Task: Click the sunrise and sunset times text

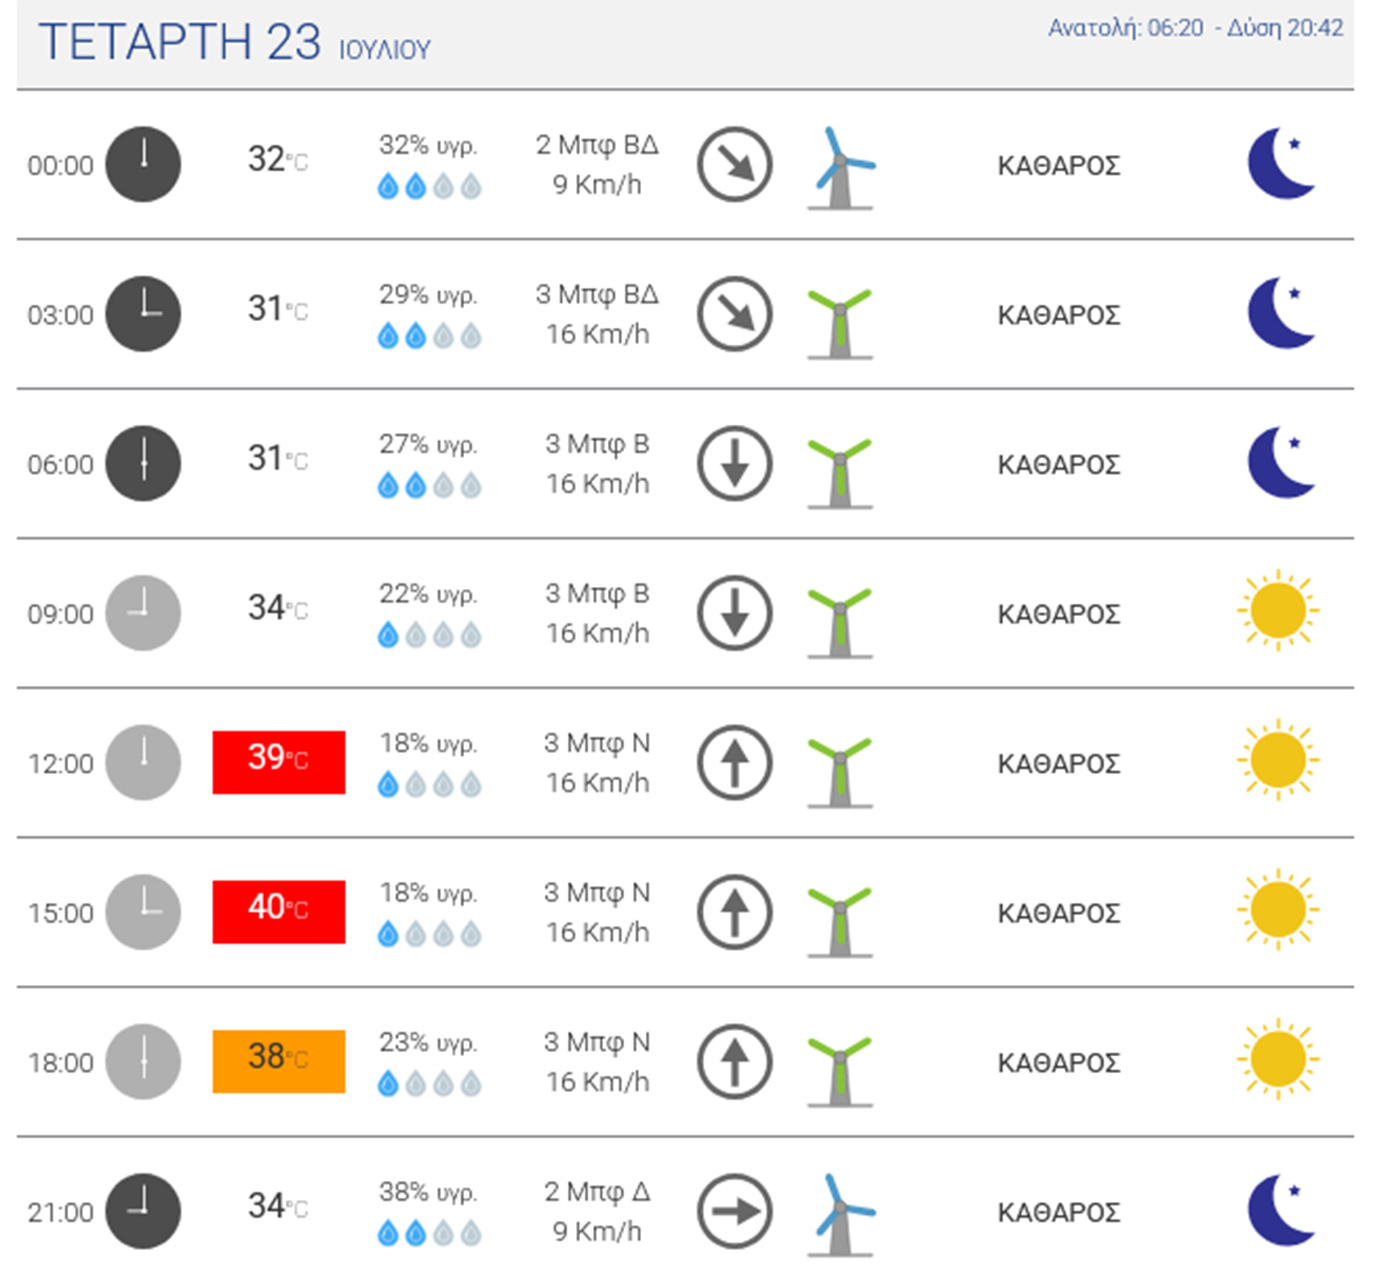Action: pyautogui.click(x=1195, y=28)
